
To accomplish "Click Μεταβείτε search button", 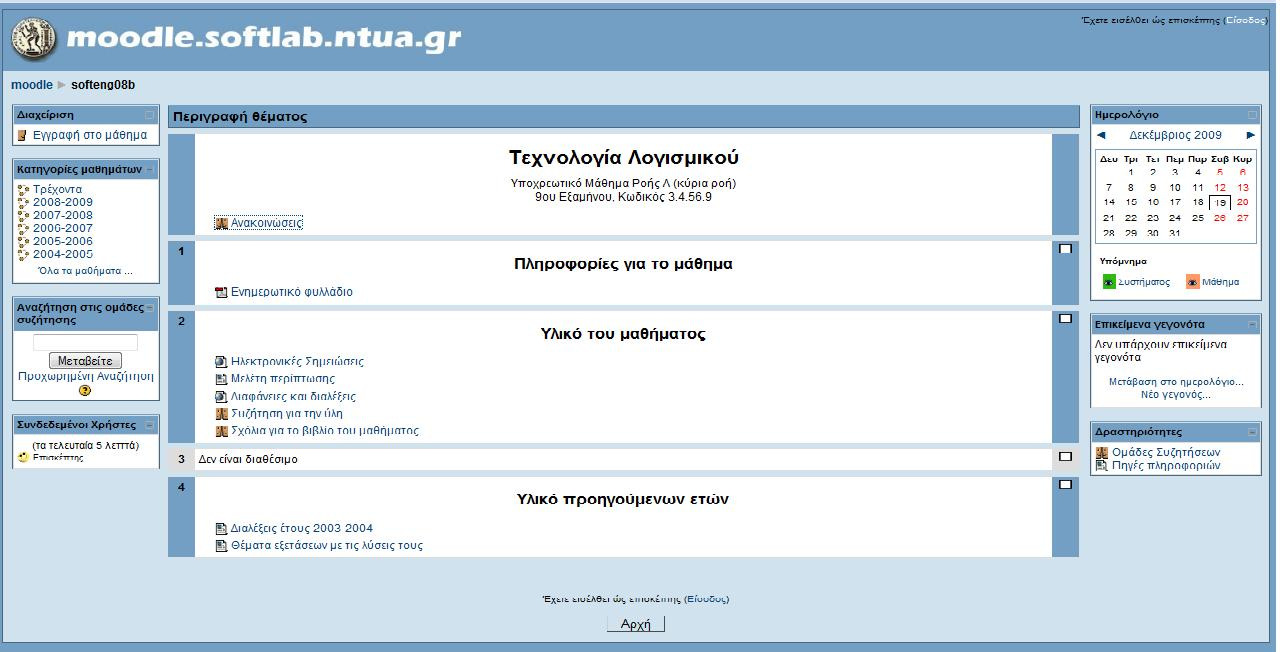I will 85,361.
